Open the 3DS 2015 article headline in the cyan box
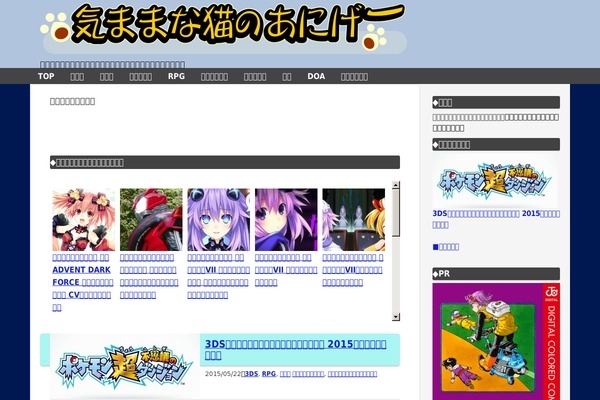Viewport: 600px width, 400px height. [x=295, y=349]
